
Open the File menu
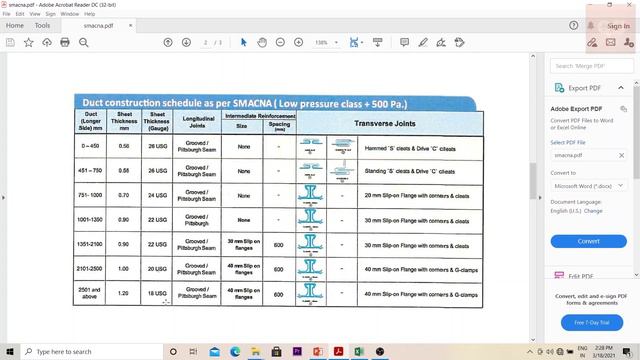(x=7, y=14)
